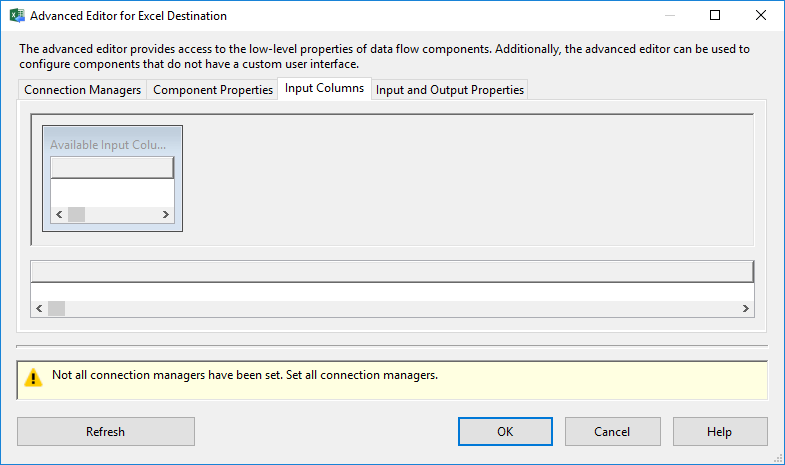Open Help for the editor
Image resolution: width=785 pixels, height=465 pixels.
(719, 431)
